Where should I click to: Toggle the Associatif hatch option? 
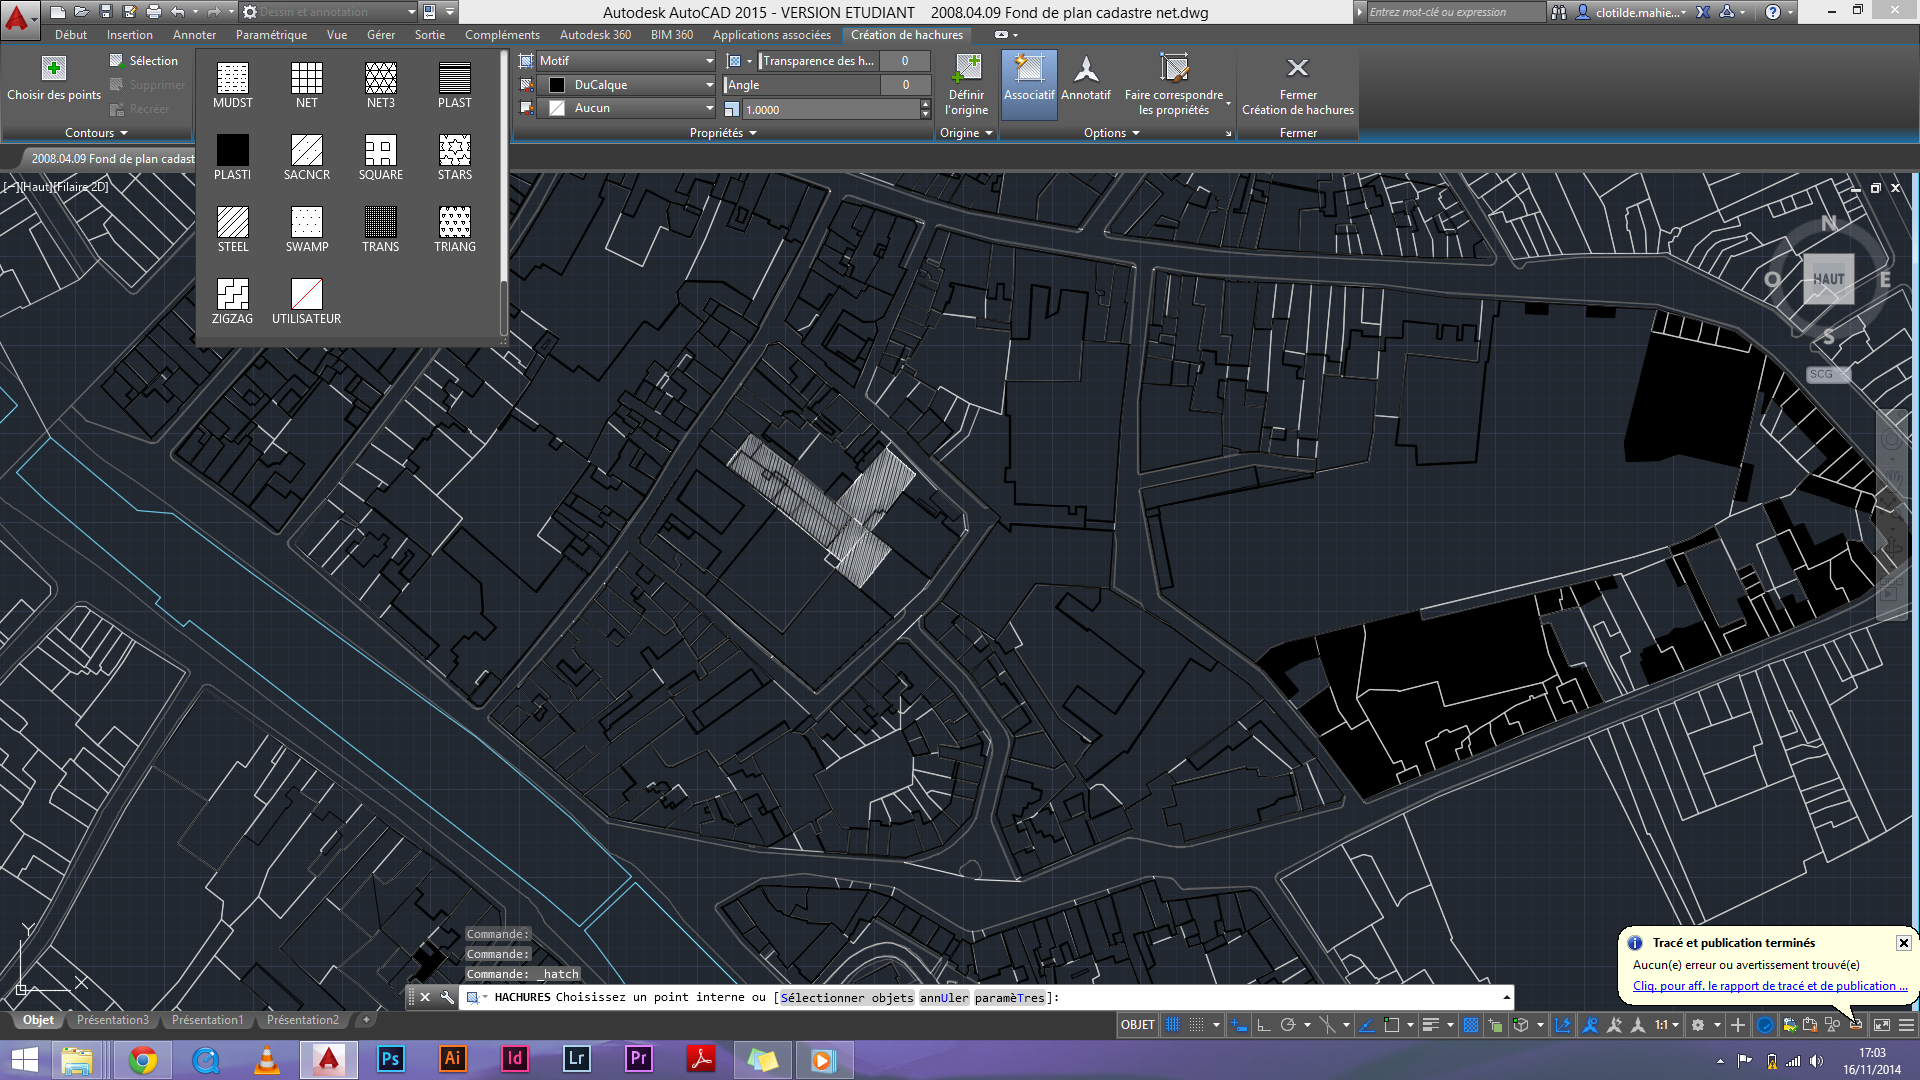pyautogui.click(x=1029, y=84)
